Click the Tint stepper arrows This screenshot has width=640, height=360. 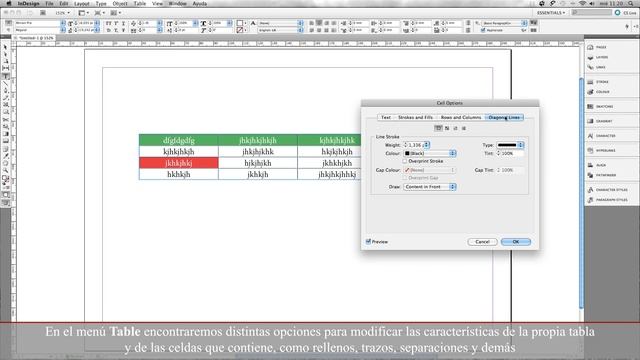[498, 153]
